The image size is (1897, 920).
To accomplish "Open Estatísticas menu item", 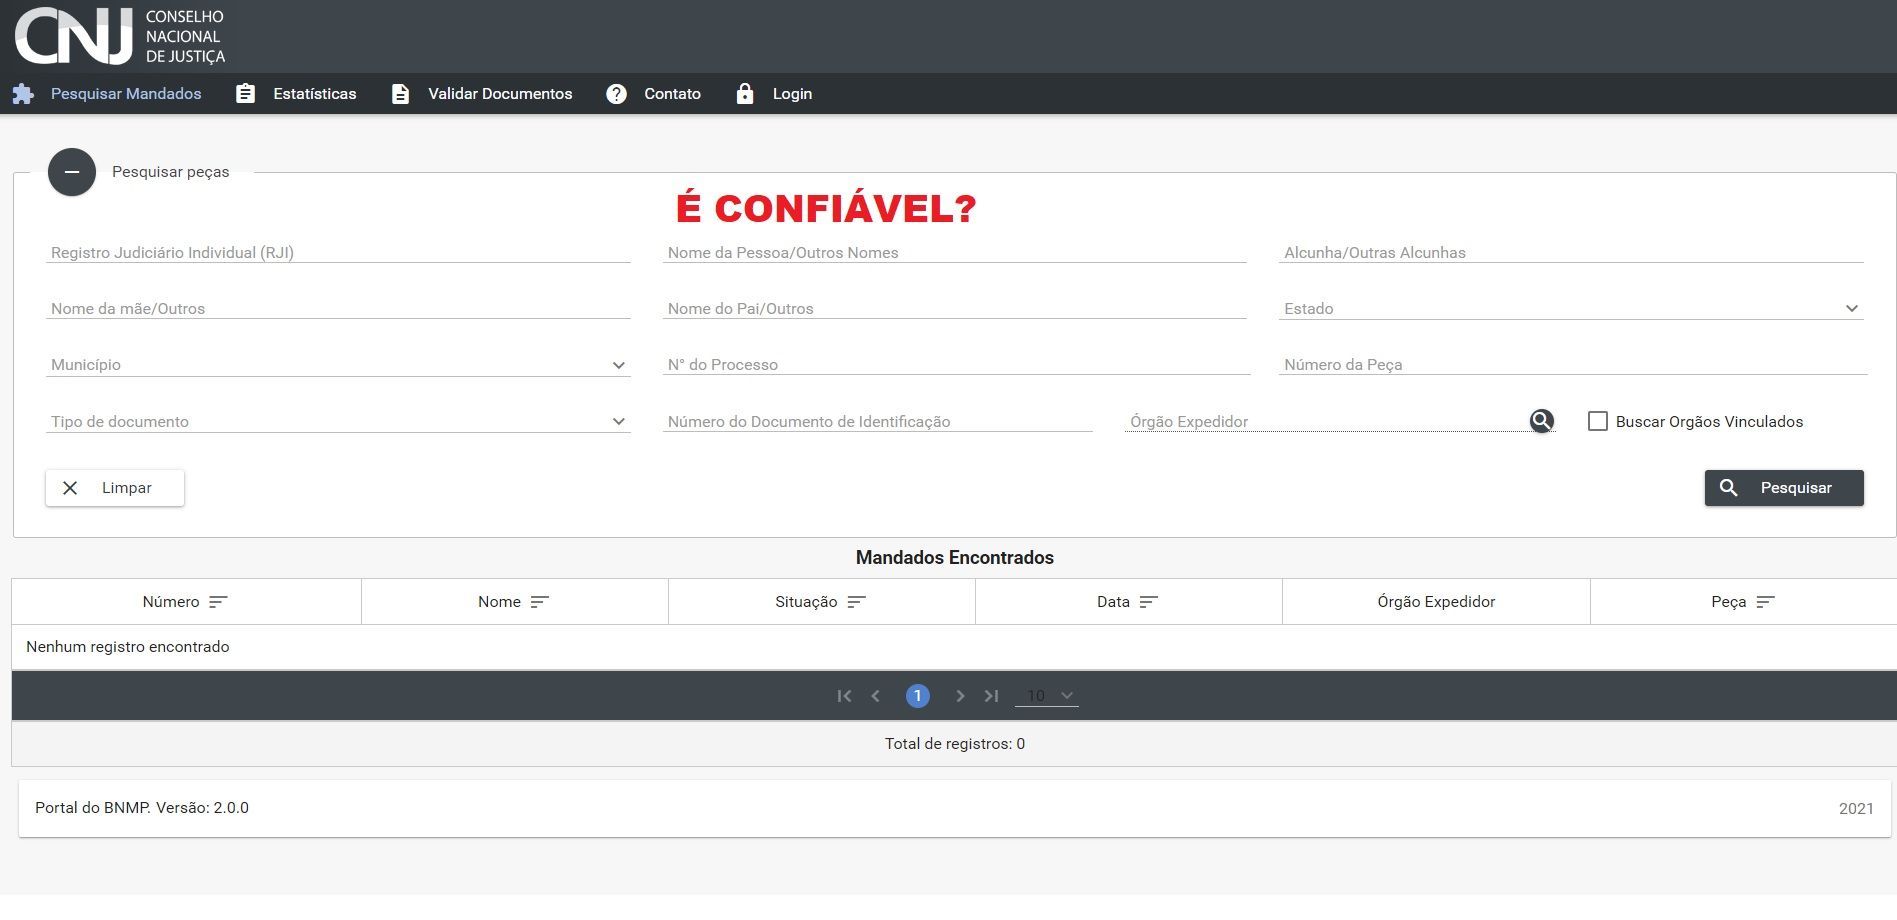I will (296, 94).
